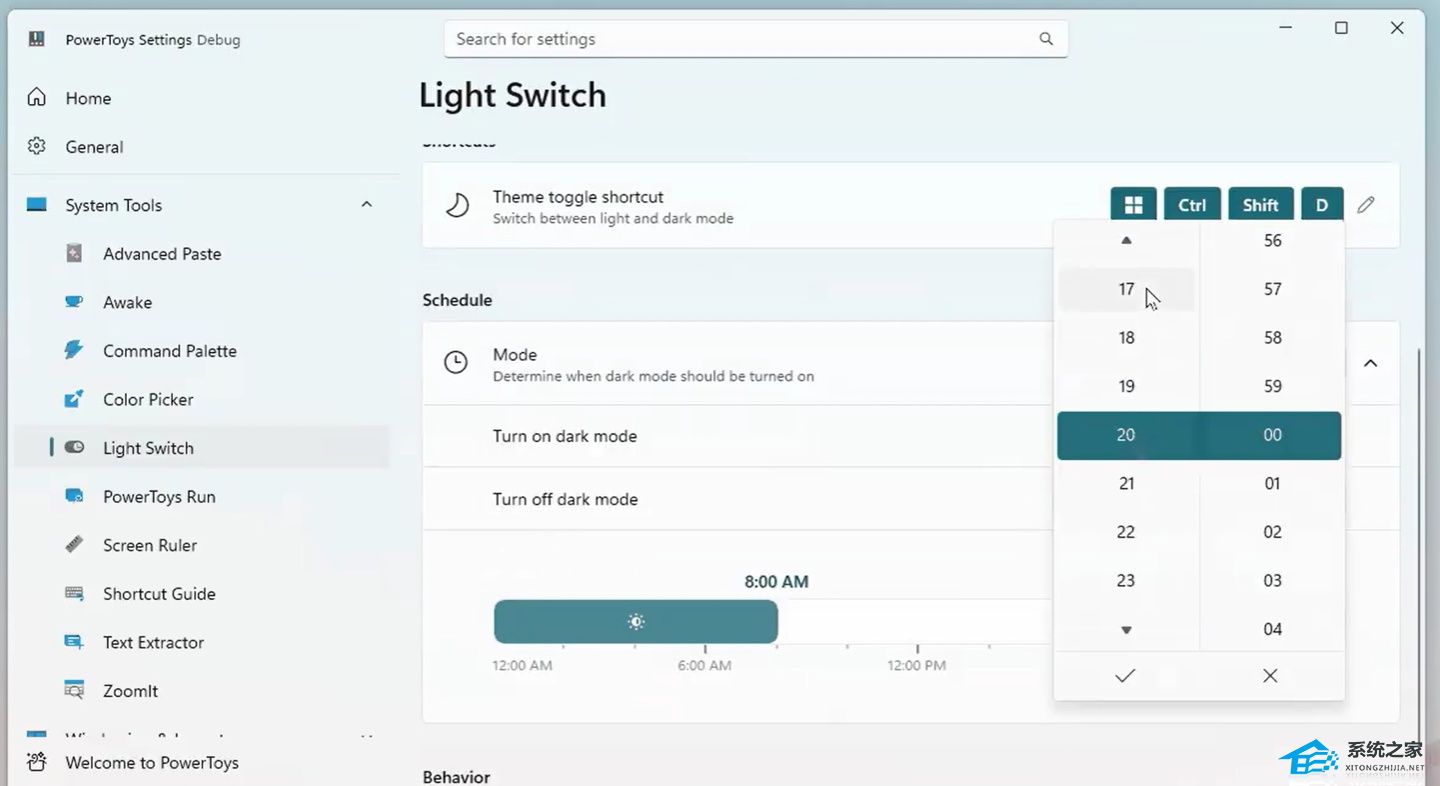Click the Turn off dark mode label
1440x786 pixels.
click(x=565, y=499)
